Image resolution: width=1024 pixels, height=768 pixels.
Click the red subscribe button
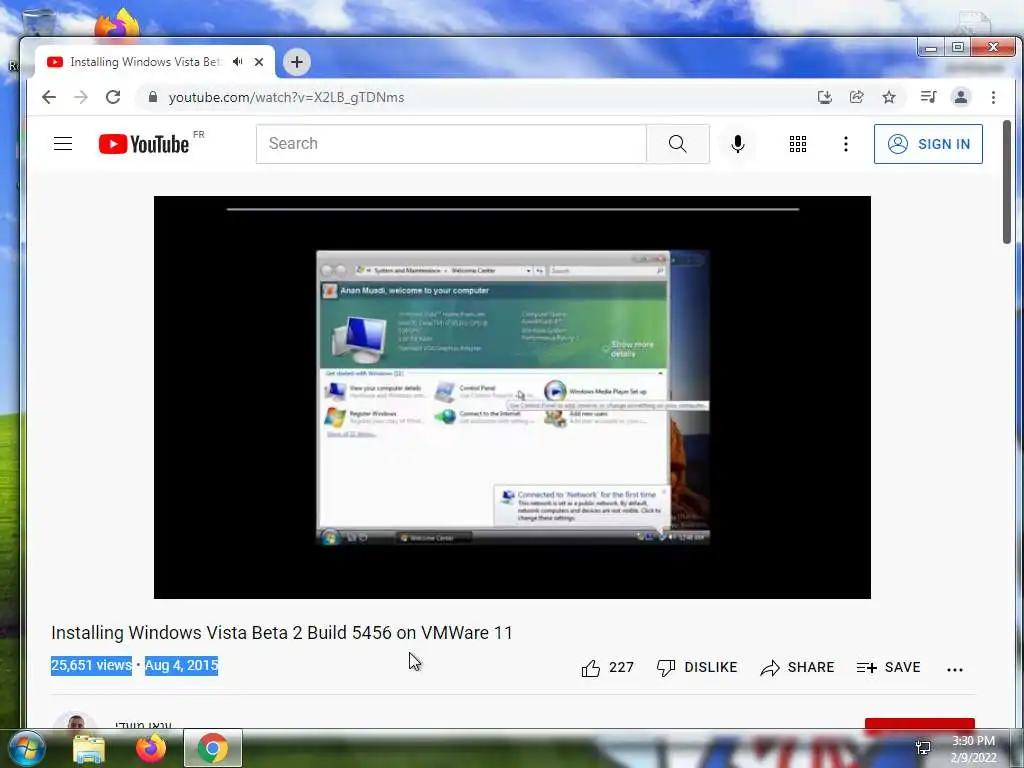pyautogui.click(x=920, y=724)
